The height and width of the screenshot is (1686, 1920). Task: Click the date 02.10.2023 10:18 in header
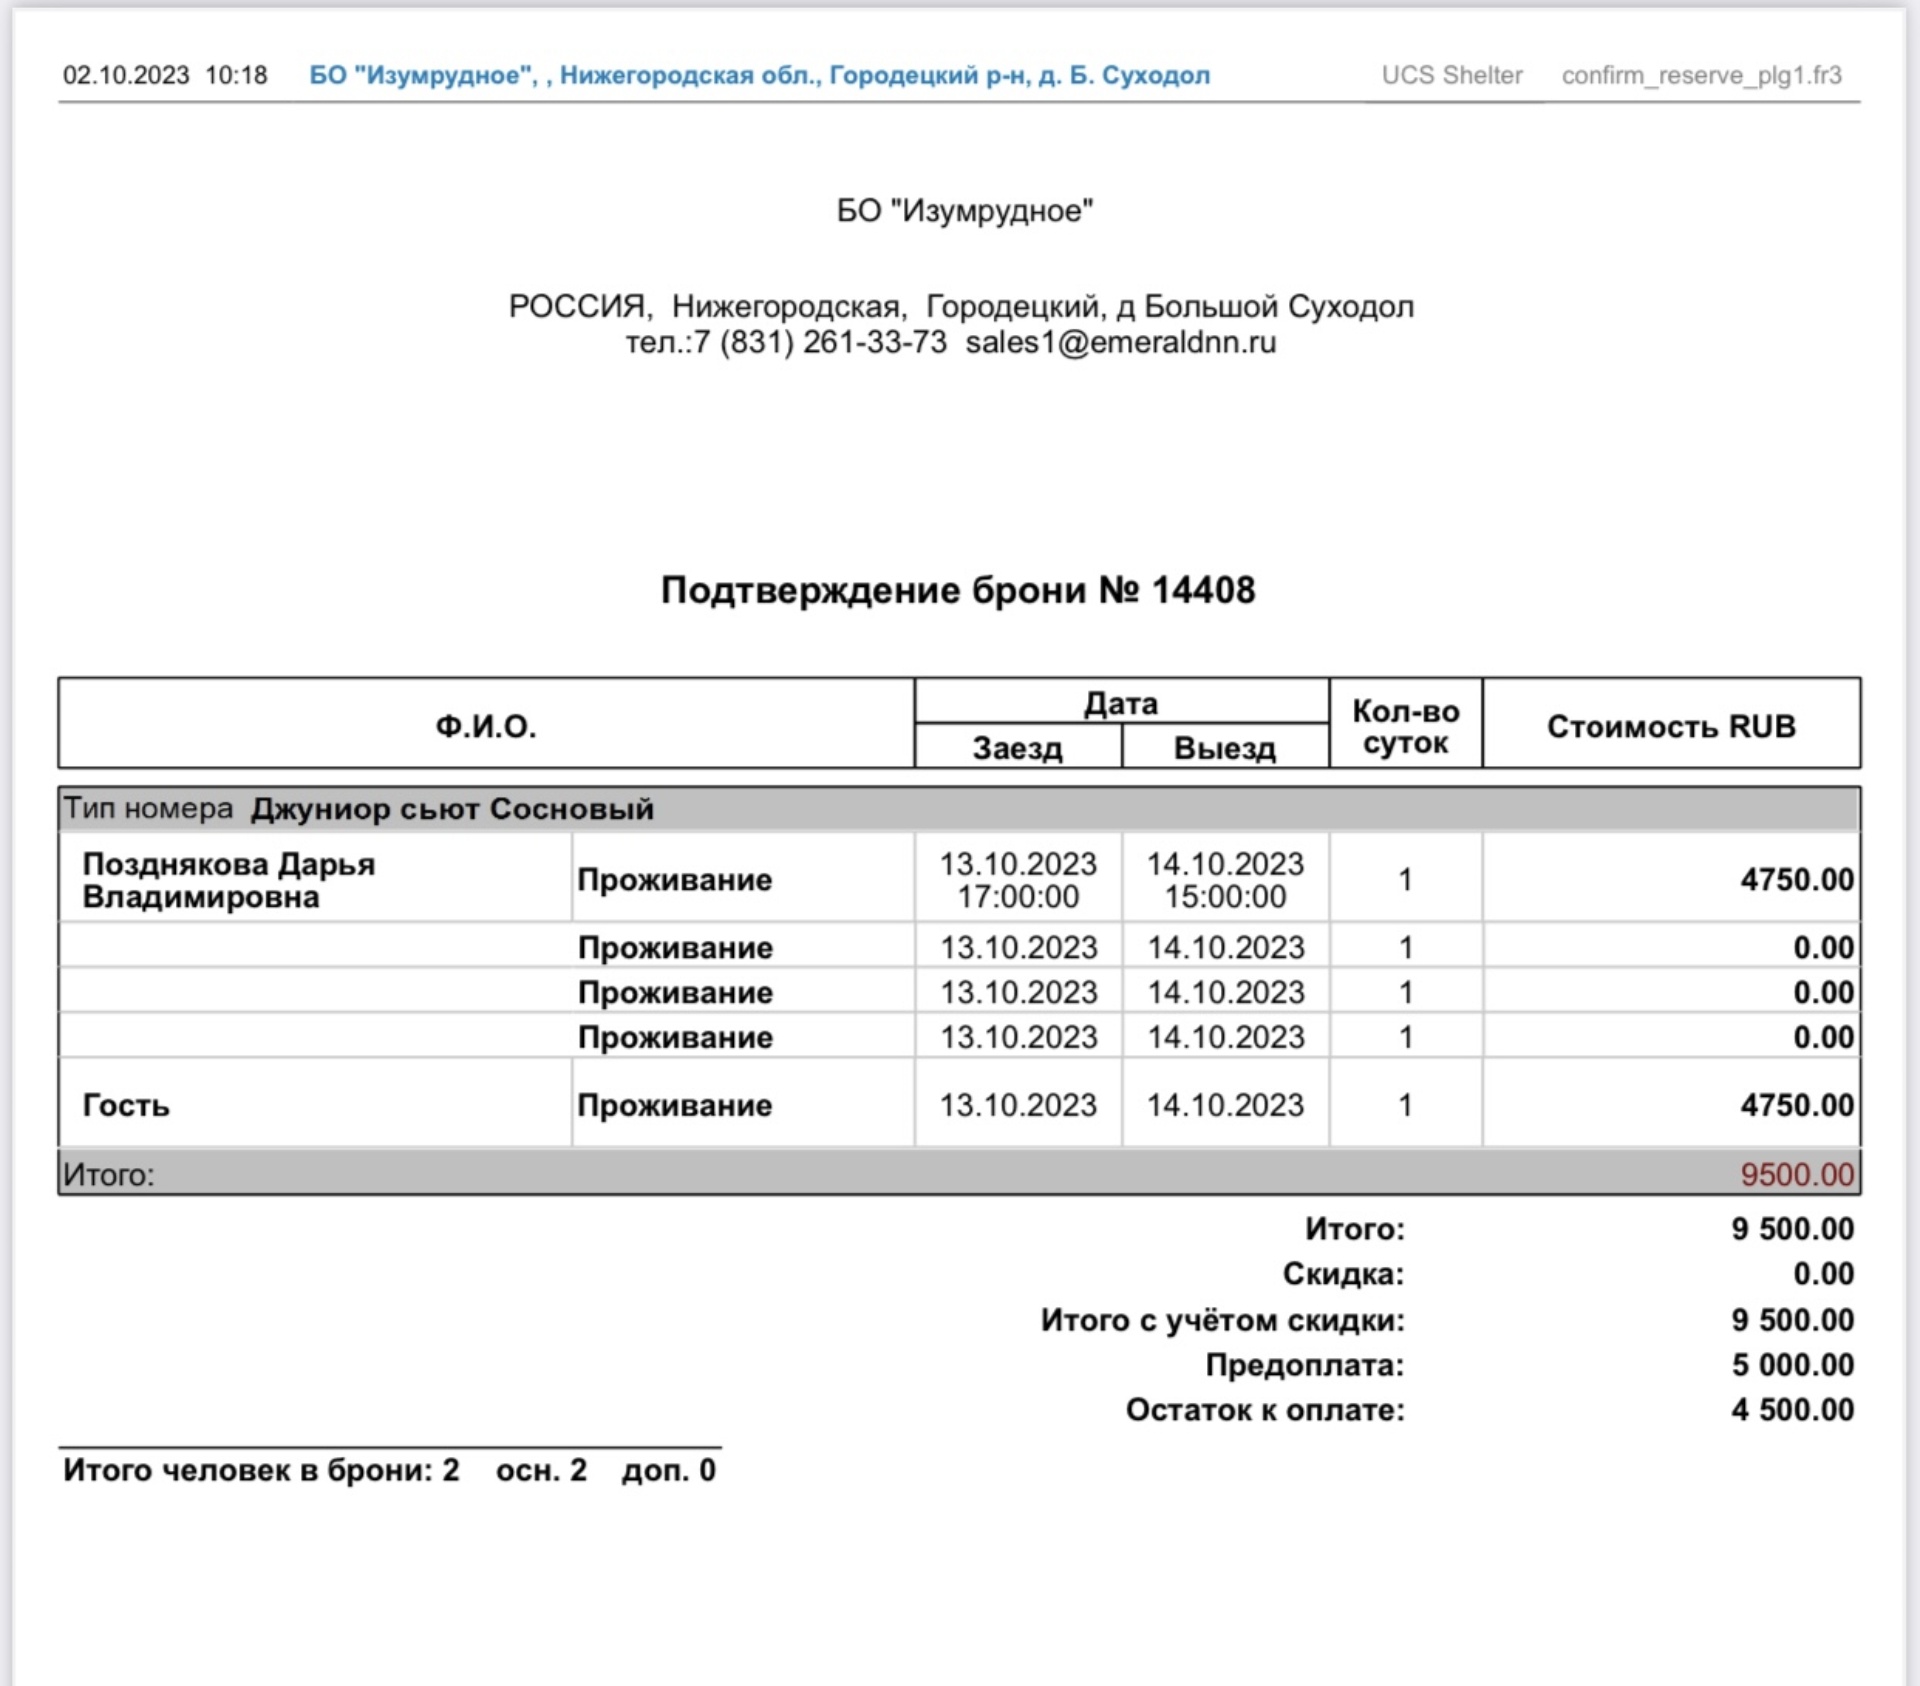pyautogui.click(x=165, y=75)
